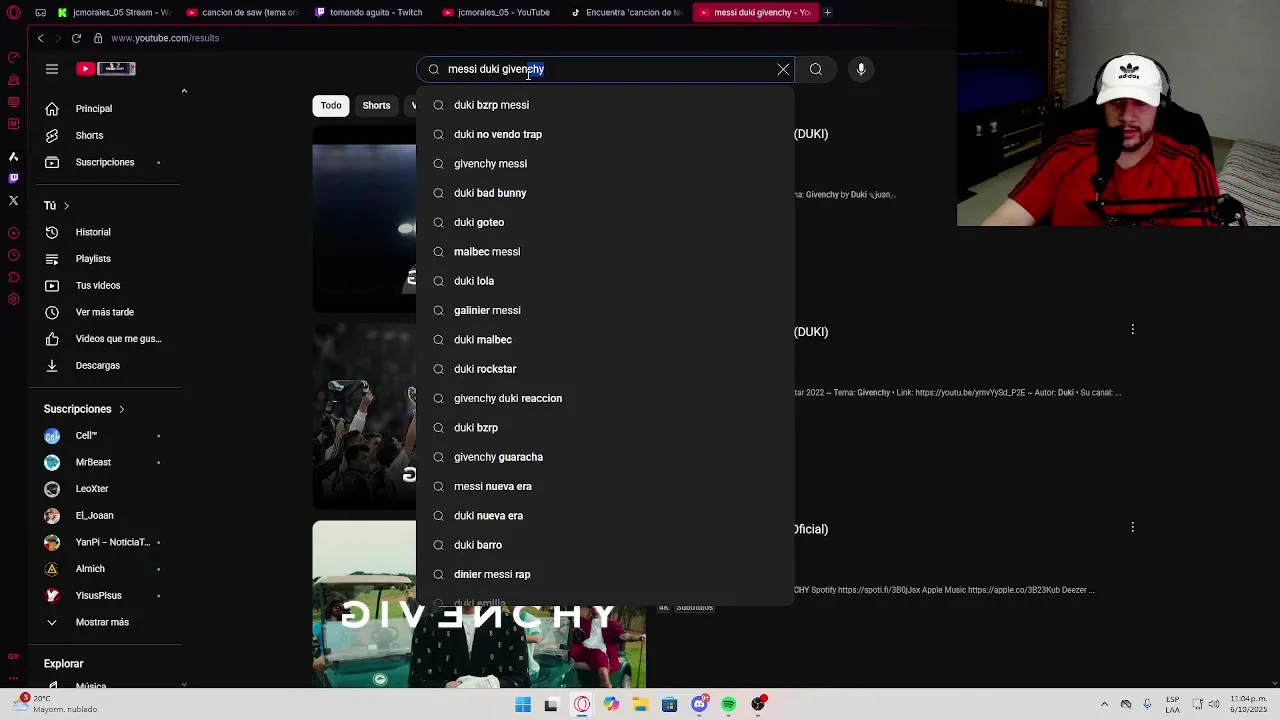Choose suggestion duki bad bunny

point(606,193)
